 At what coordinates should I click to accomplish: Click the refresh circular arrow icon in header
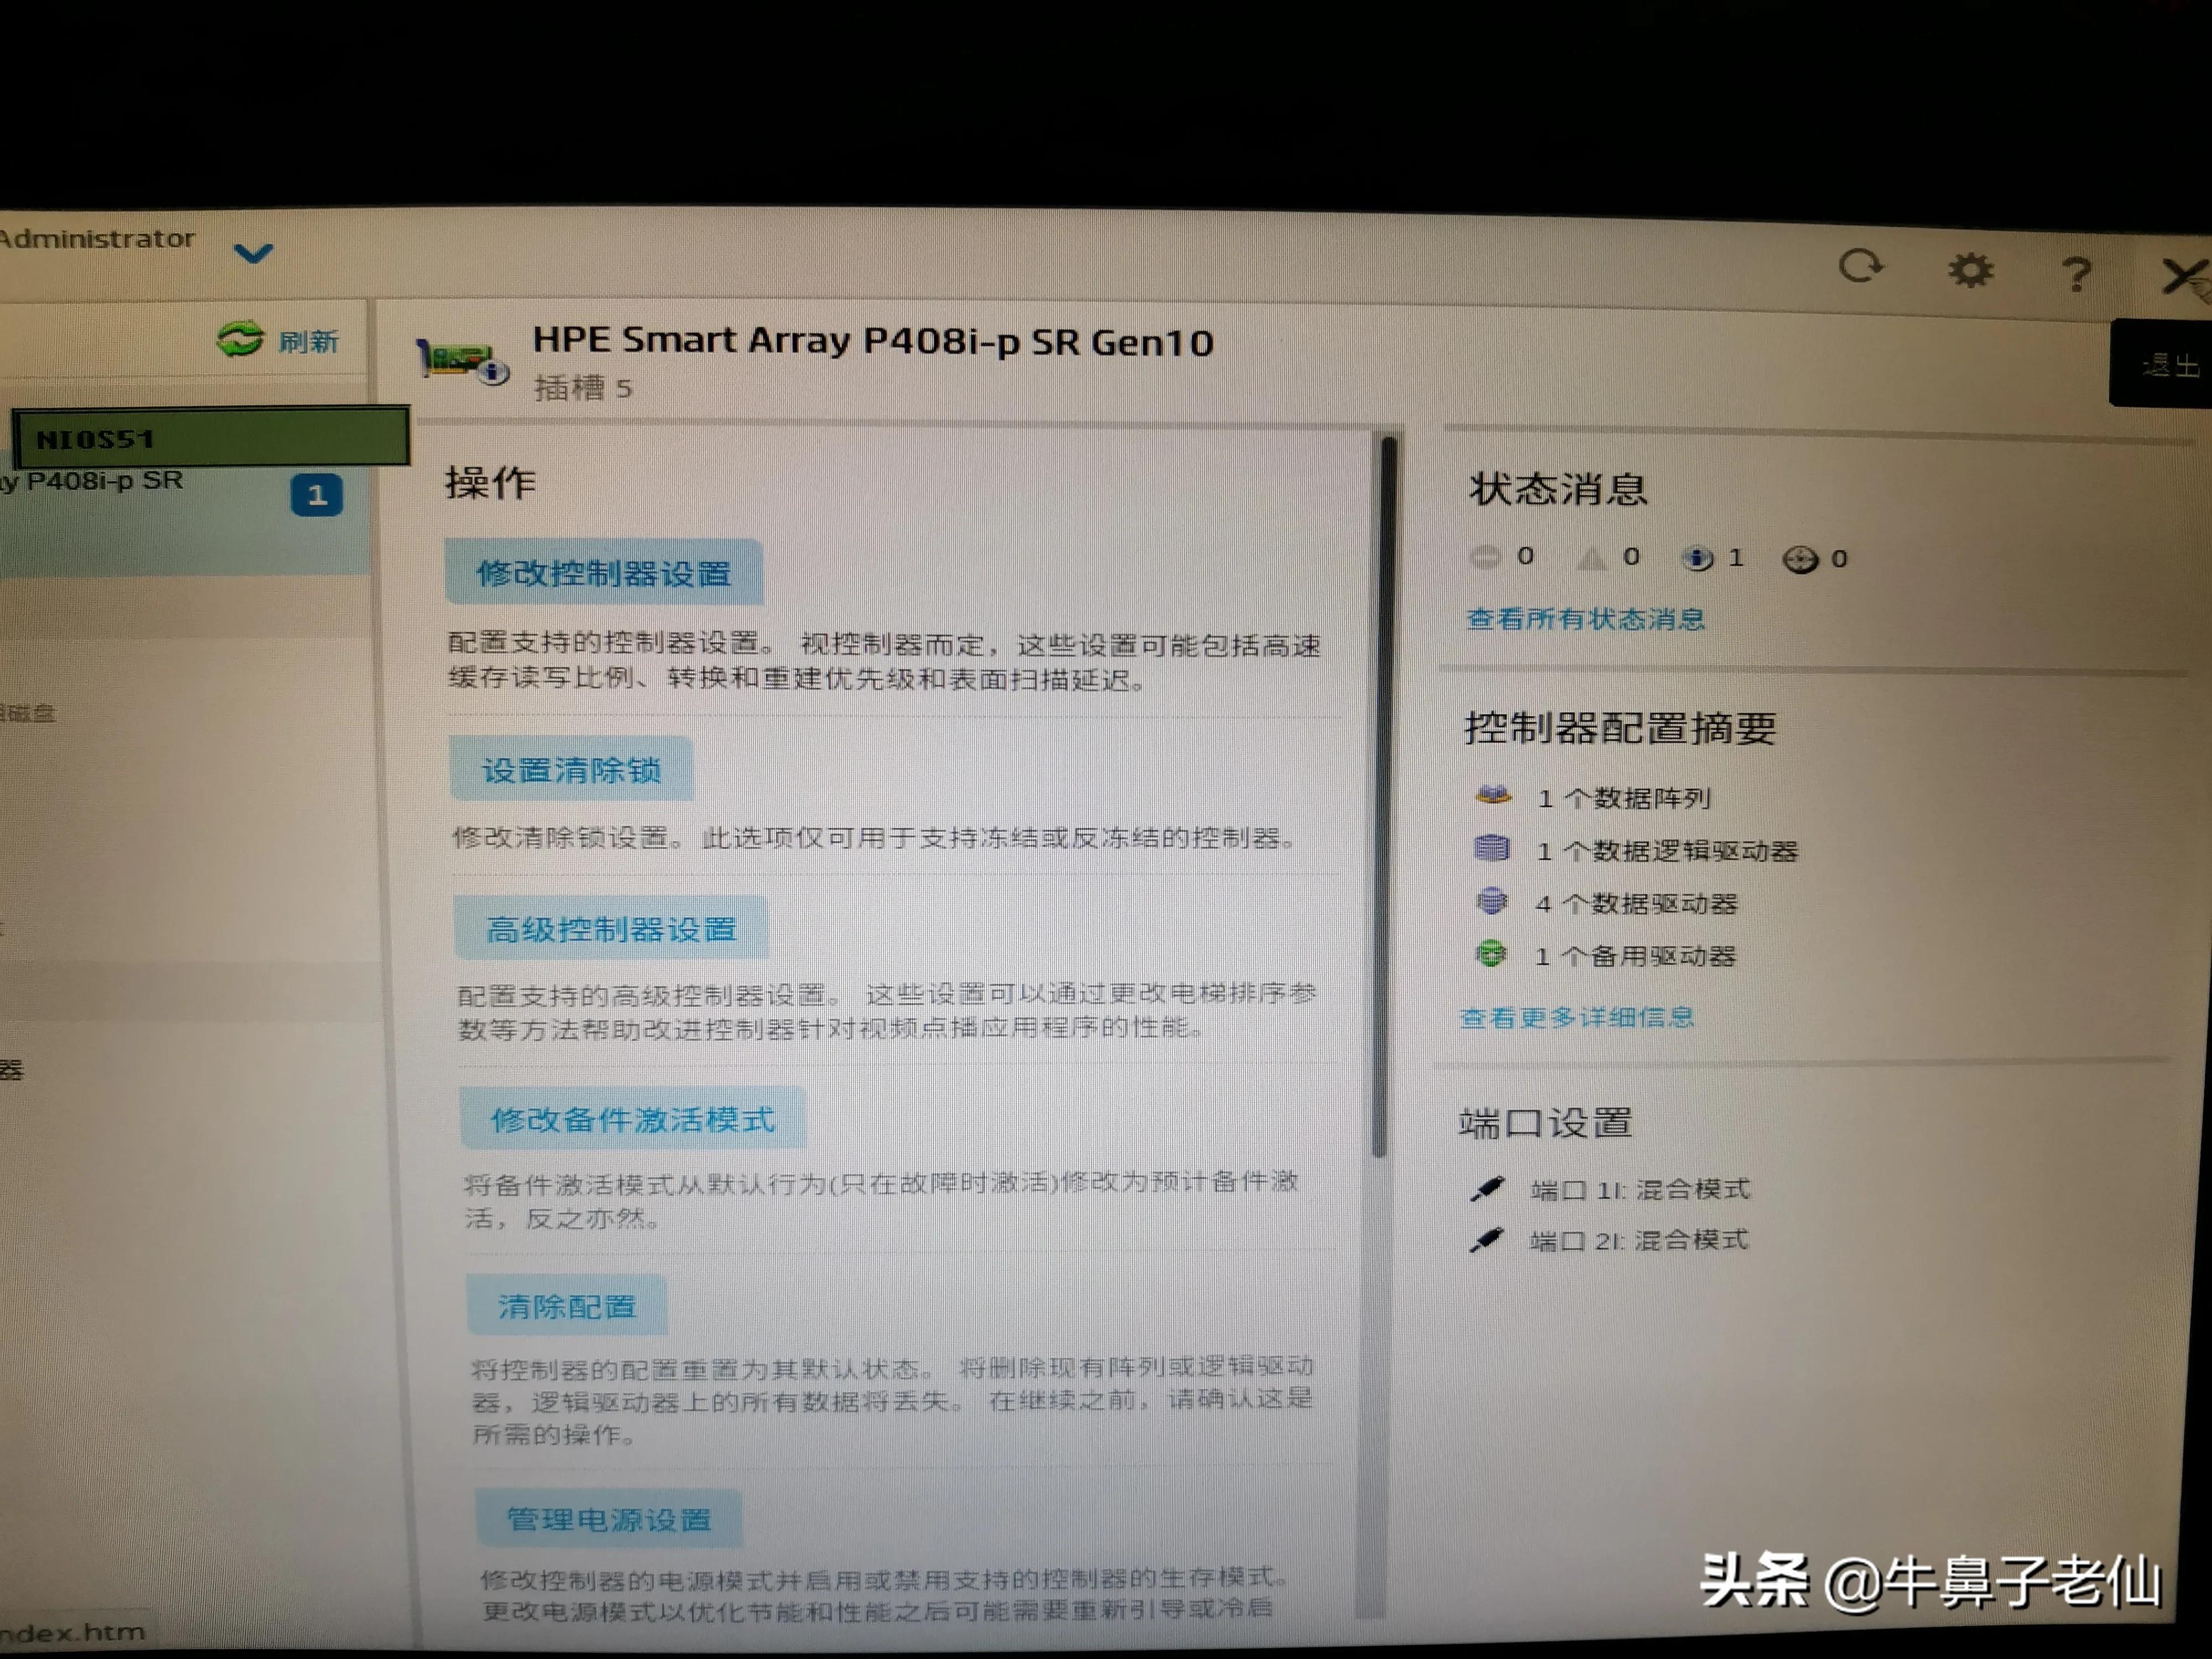point(1861,266)
